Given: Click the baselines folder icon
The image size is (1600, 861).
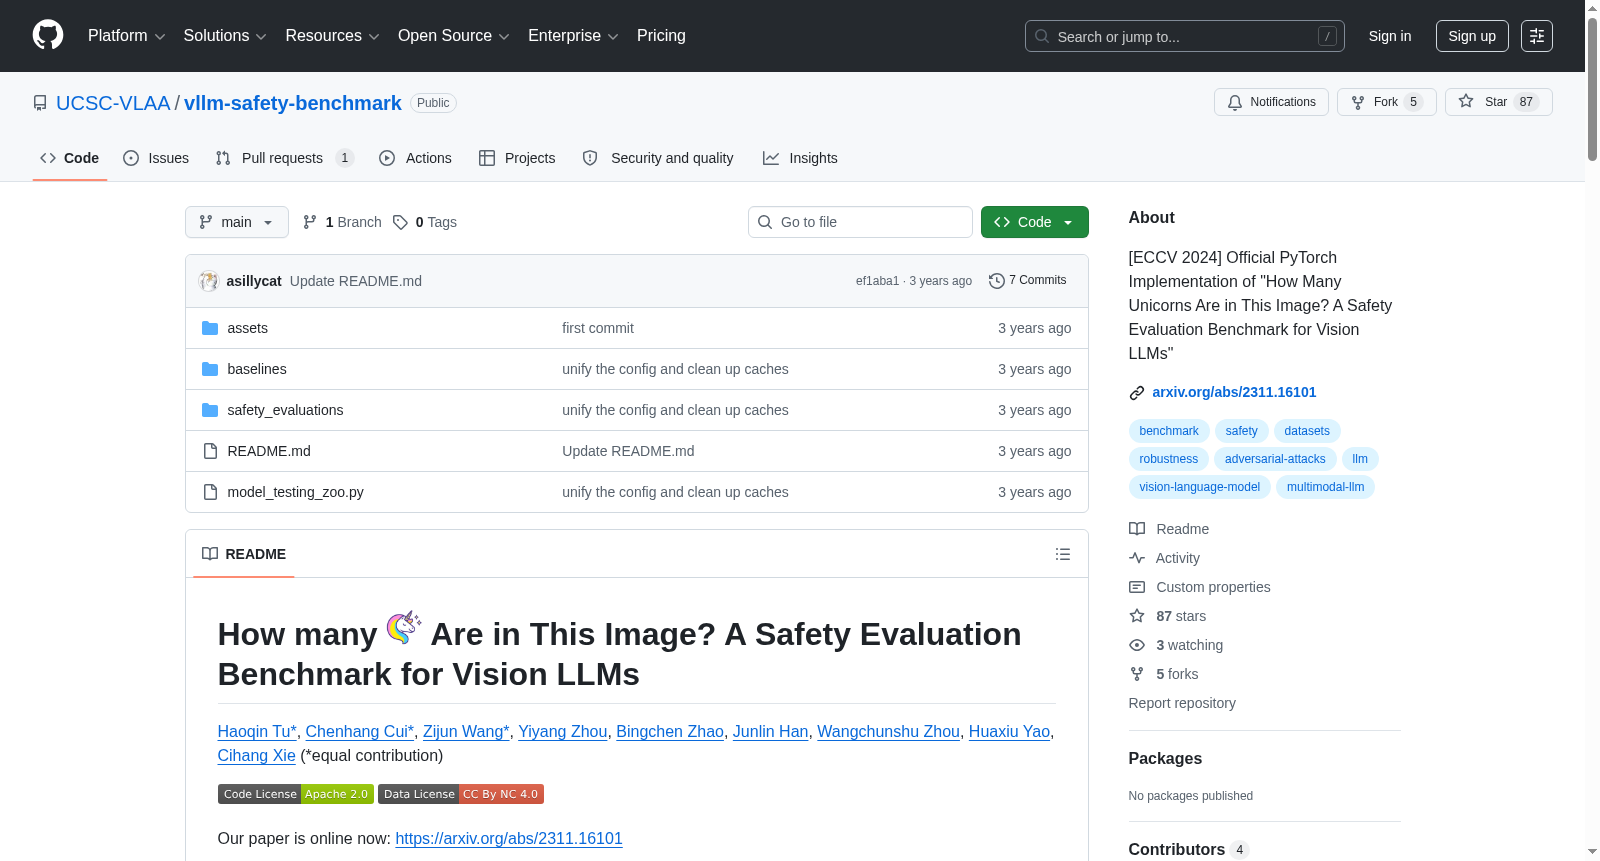Looking at the screenshot, I should click(x=210, y=369).
